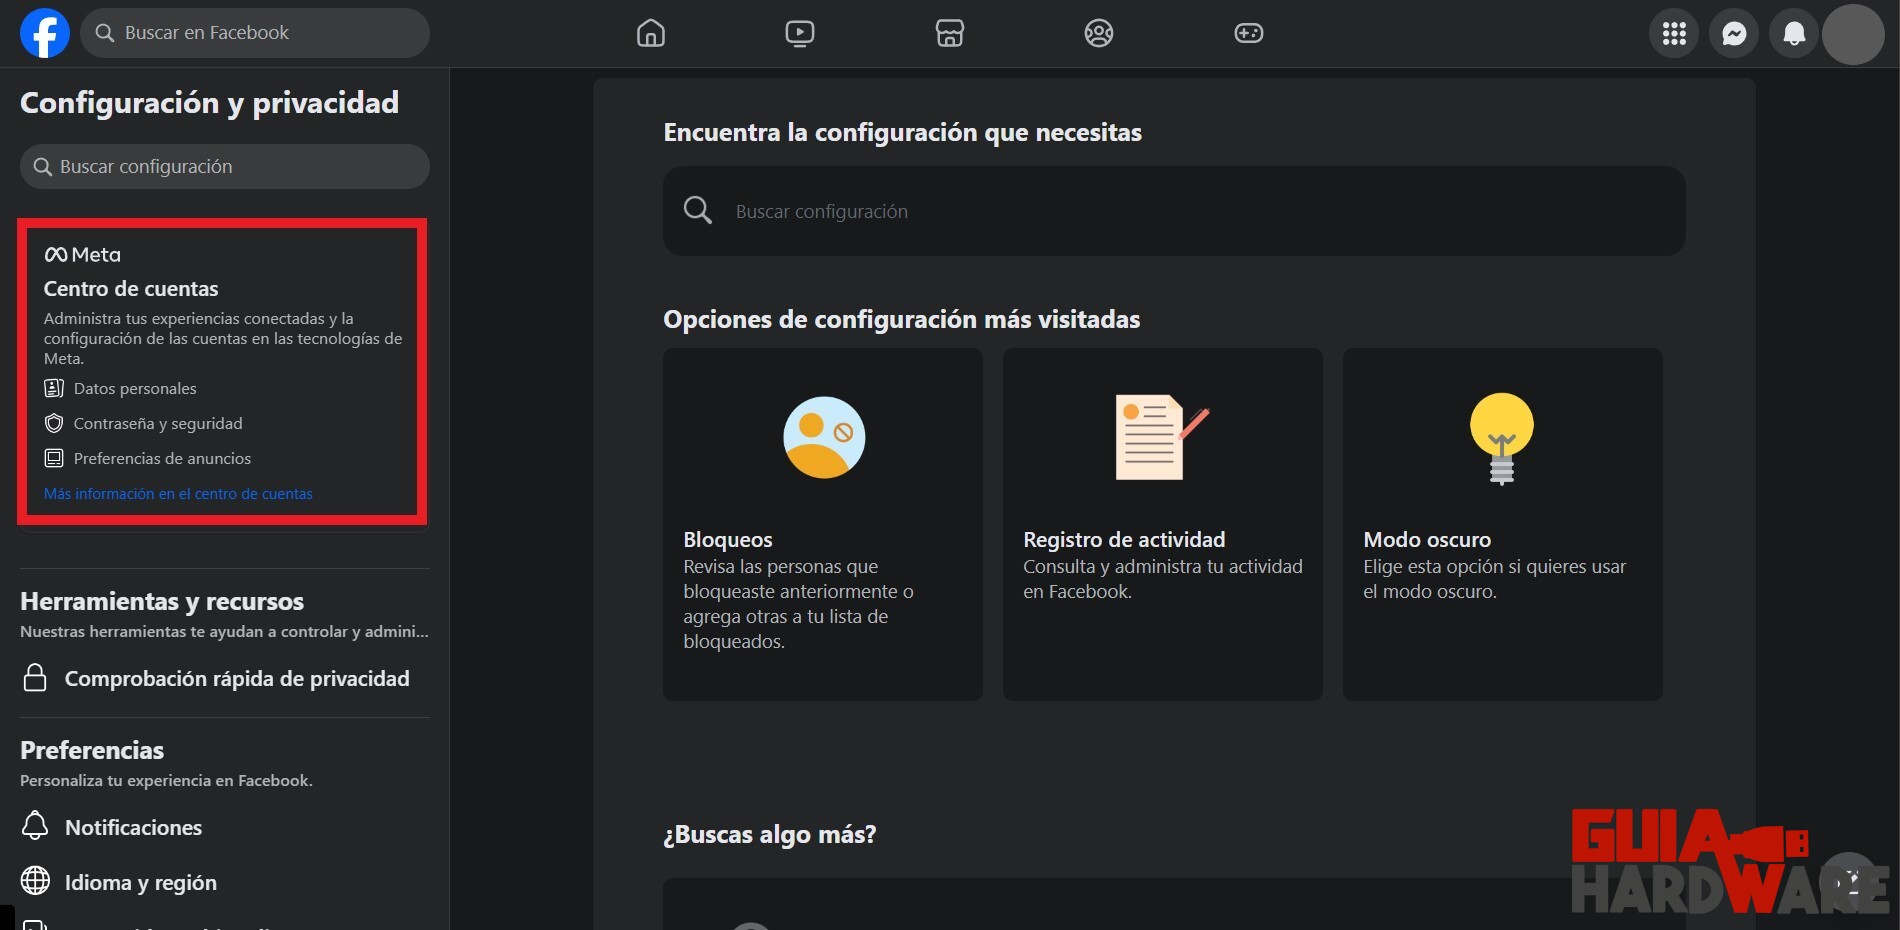
Task: Click the padlock icon for privacy checkup
Action: (x=35, y=678)
